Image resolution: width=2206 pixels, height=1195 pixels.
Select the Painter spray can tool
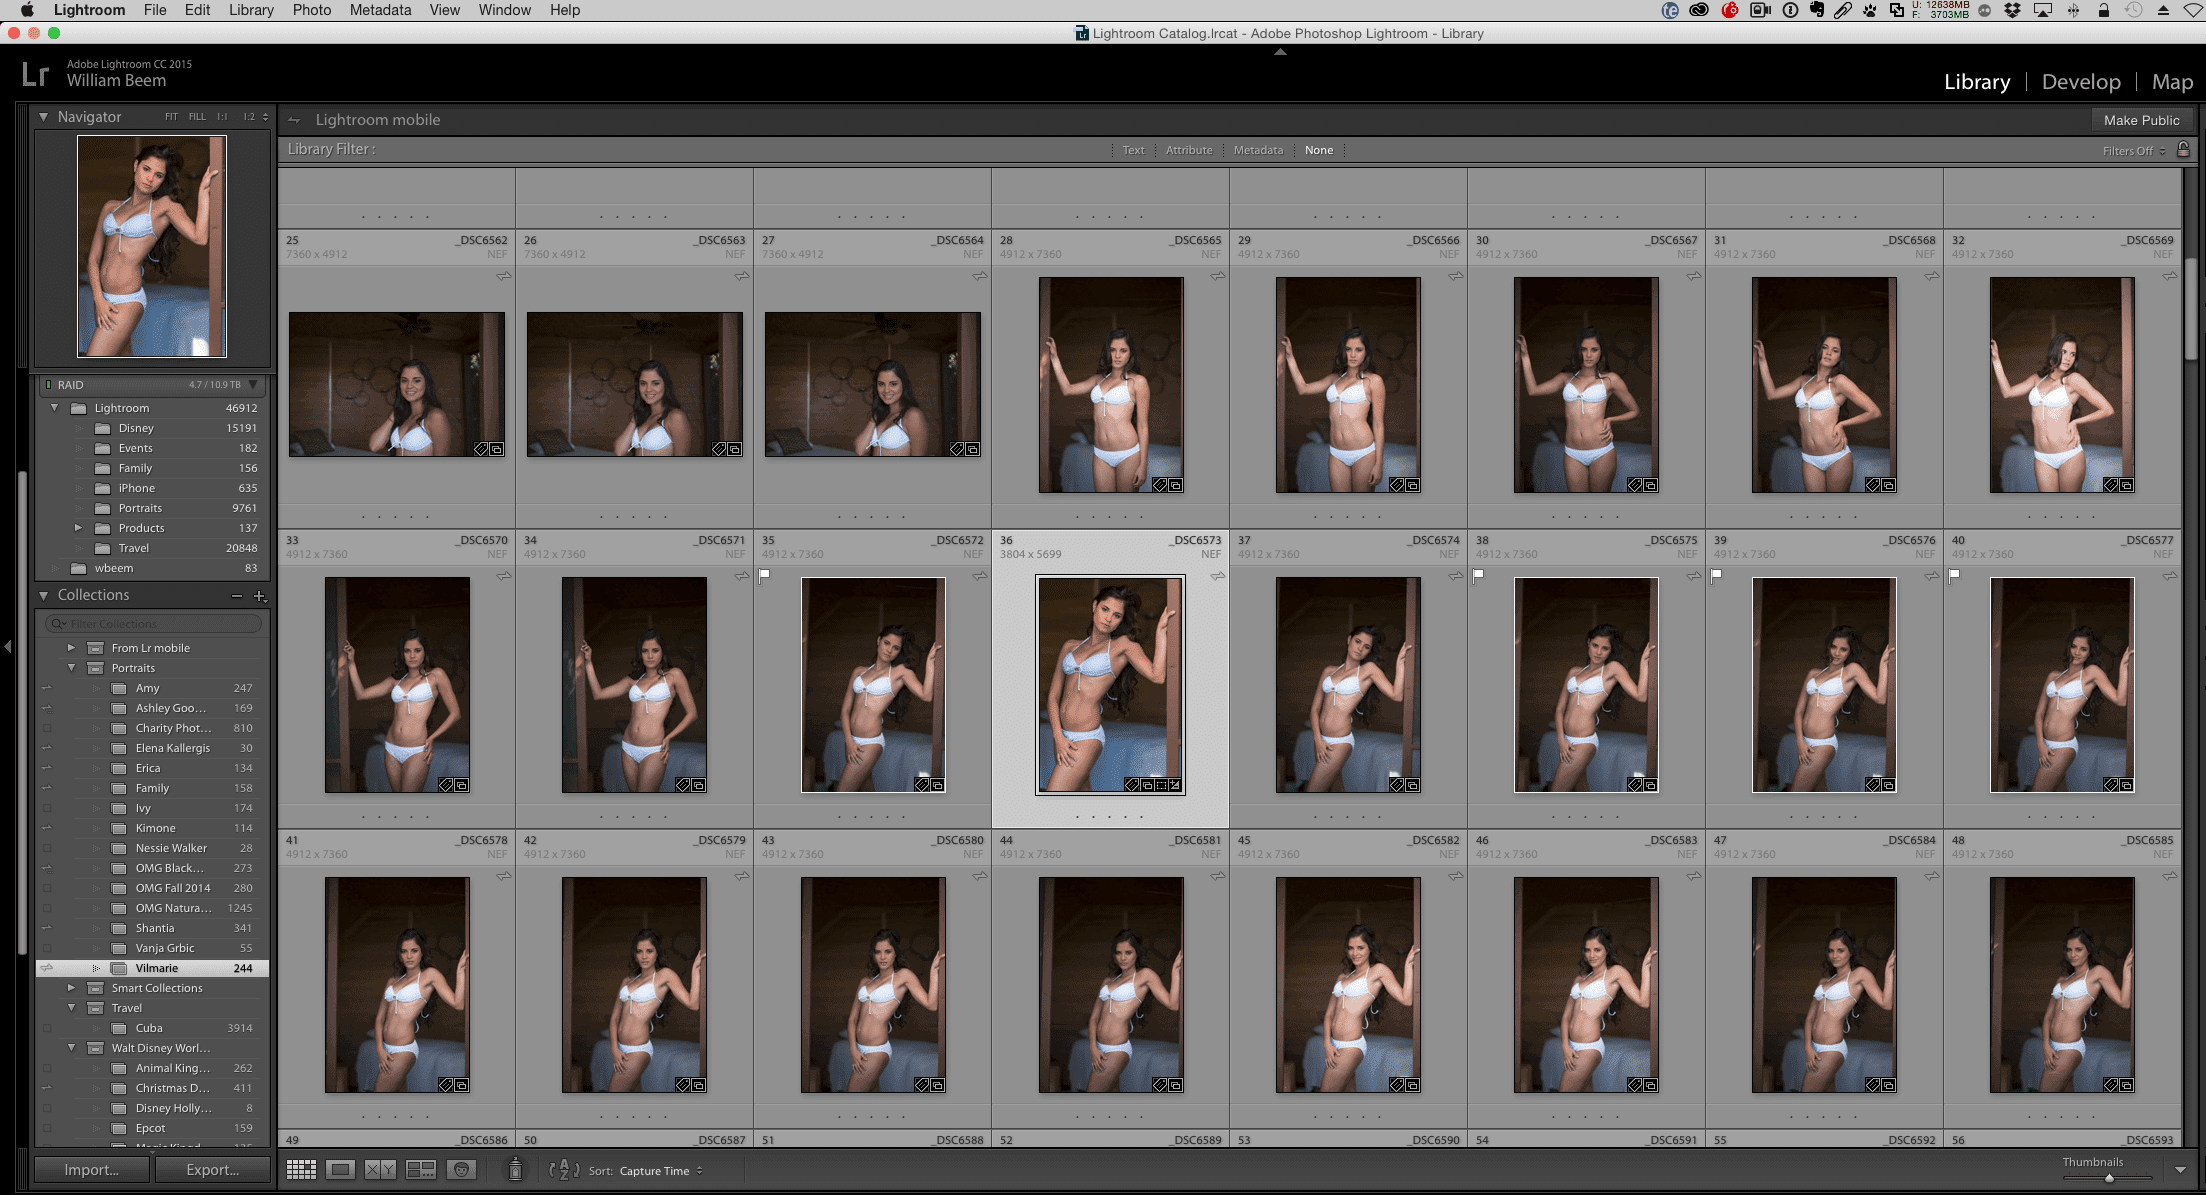pos(515,1169)
